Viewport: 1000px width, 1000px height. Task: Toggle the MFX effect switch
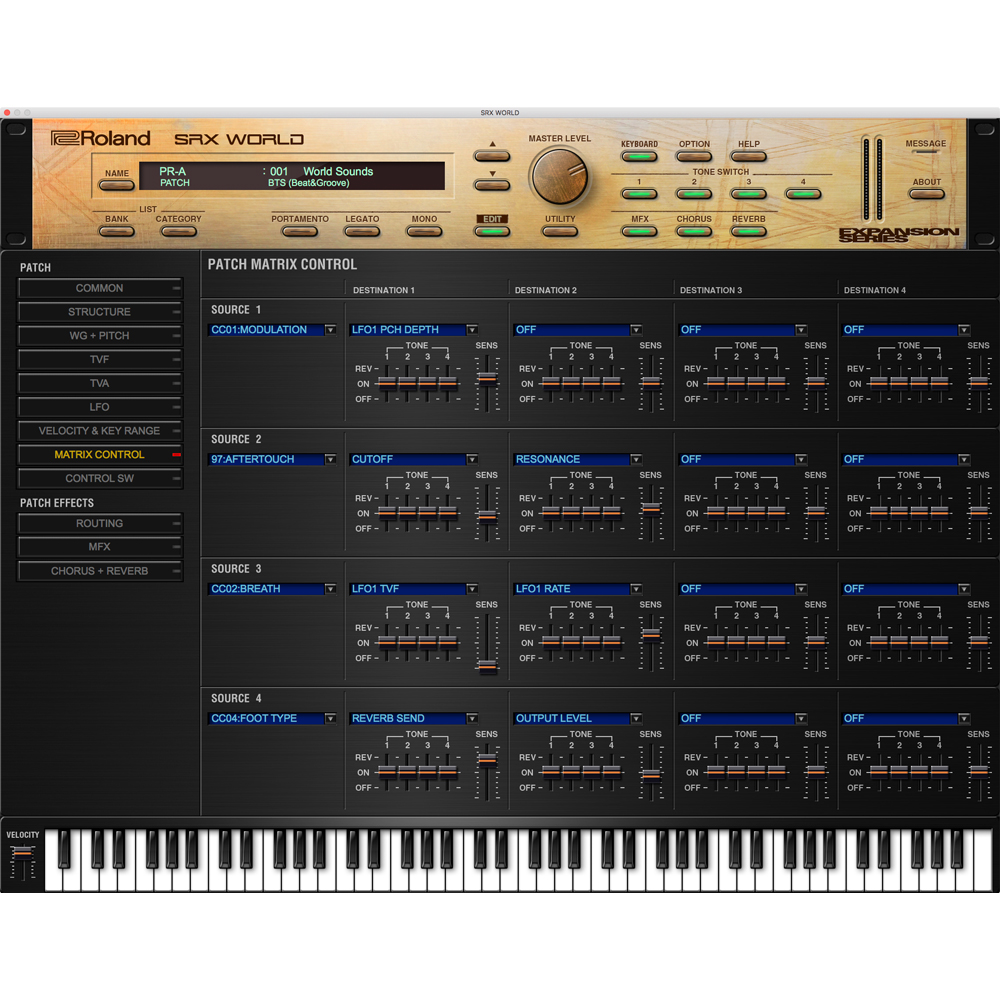(x=639, y=231)
